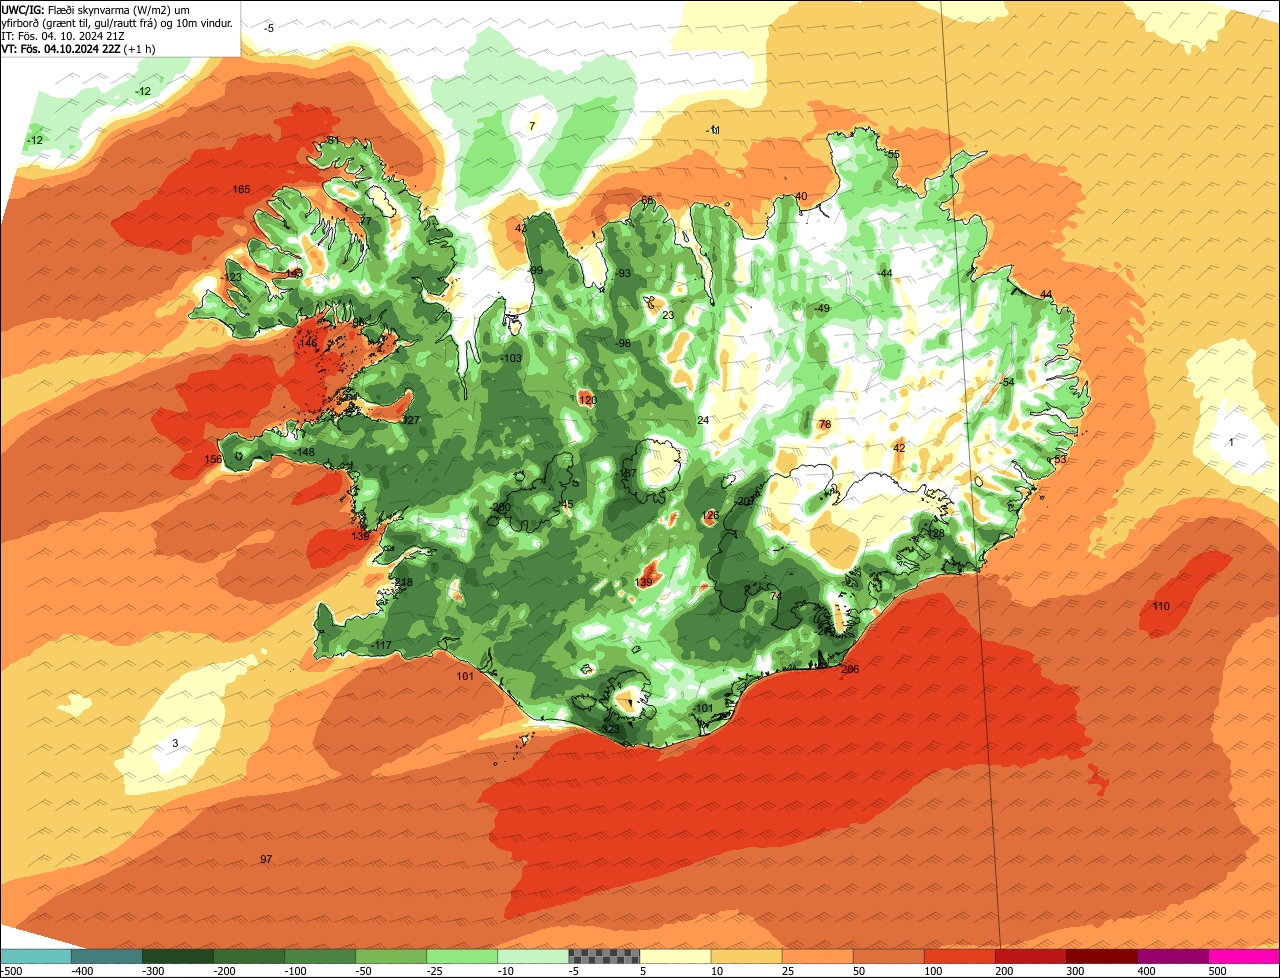The image size is (1280, 978).
Task: Click the '-98' flux value on the map
Action: pos(622,344)
